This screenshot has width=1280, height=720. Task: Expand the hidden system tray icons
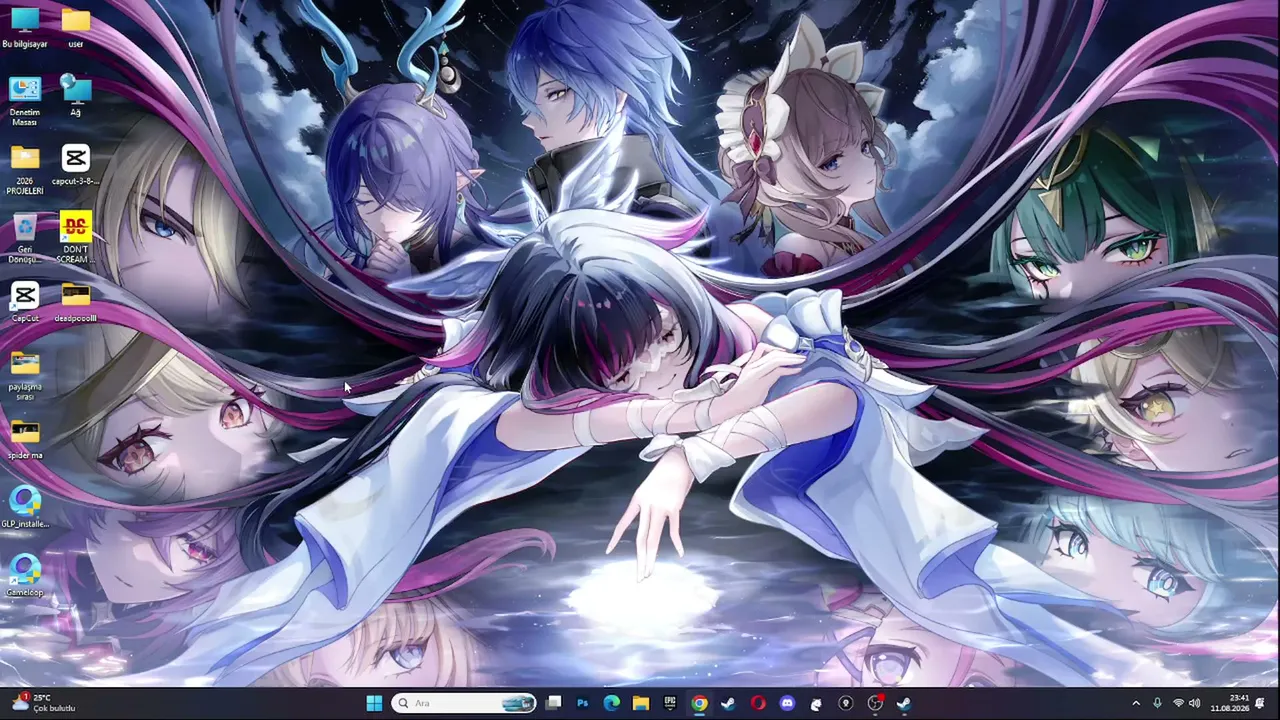[x=1135, y=703]
